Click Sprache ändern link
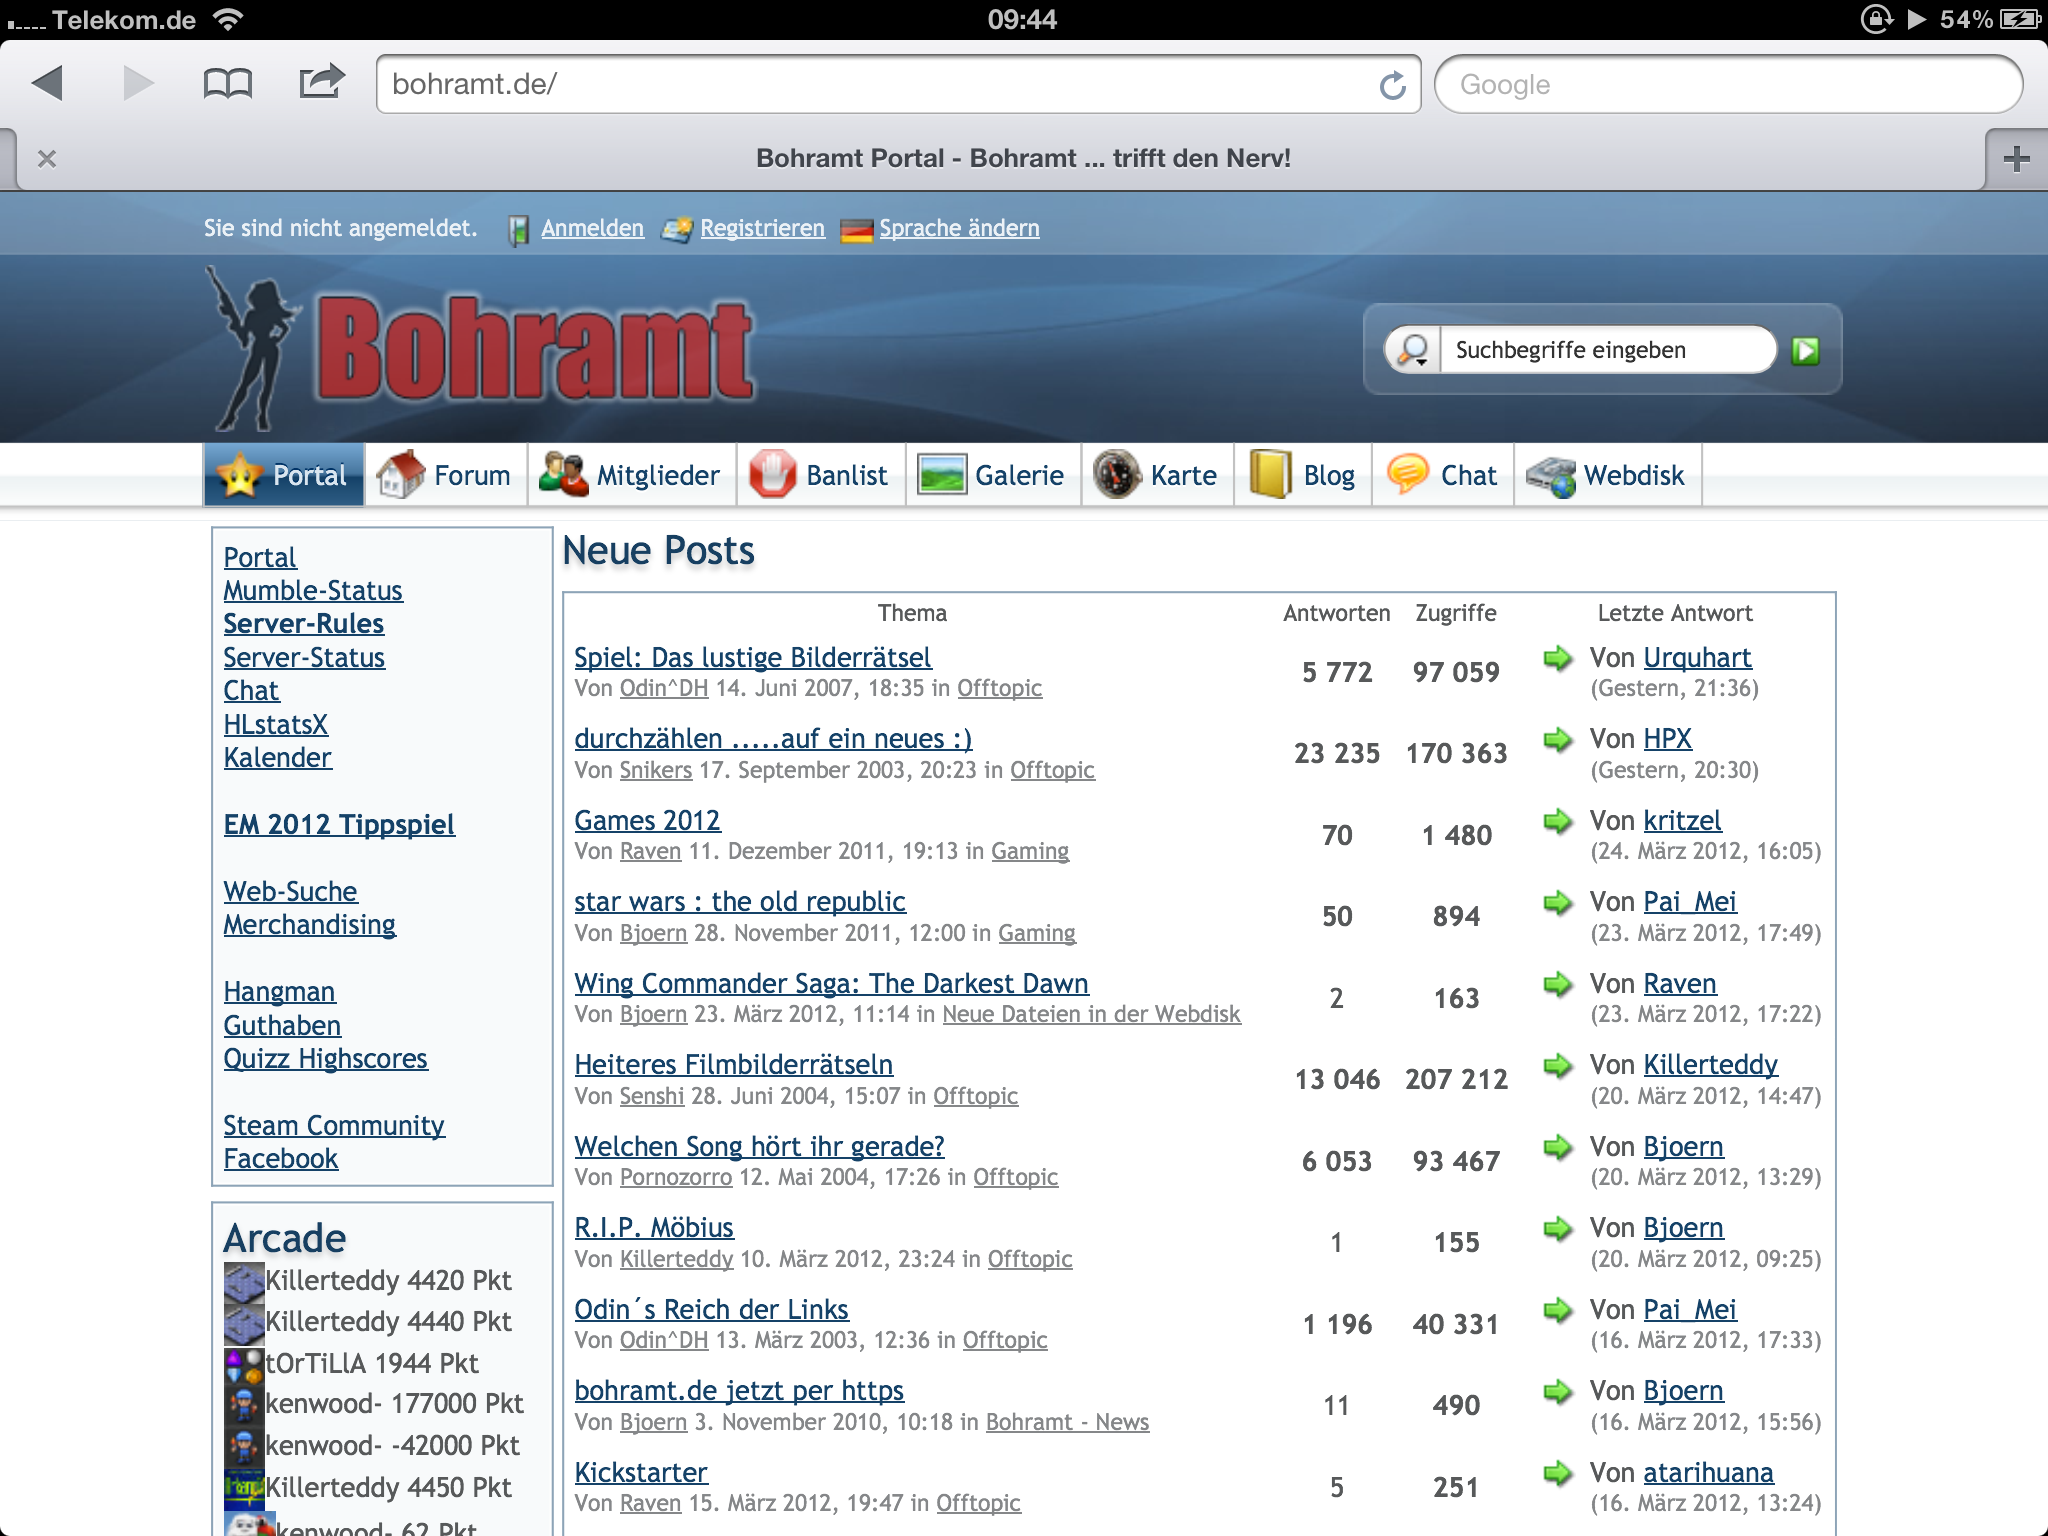2048x1536 pixels. click(x=958, y=229)
